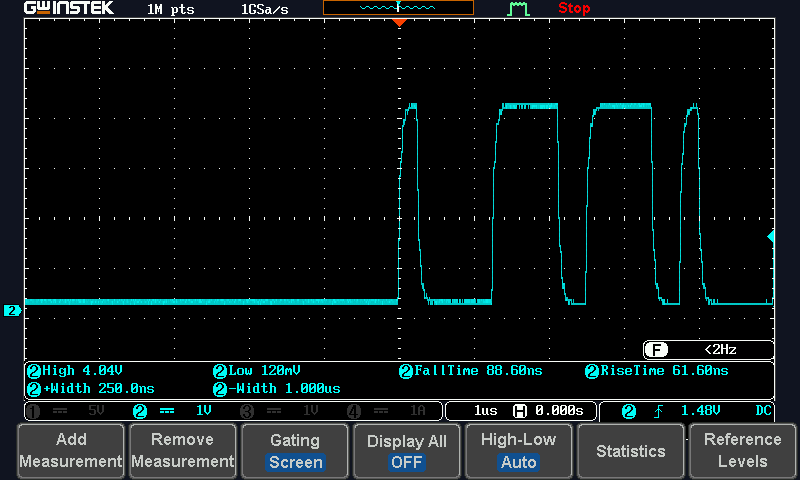Click the cyan trigger level arrow on right edge
Screen dimensions: 800x480
tap(770, 237)
